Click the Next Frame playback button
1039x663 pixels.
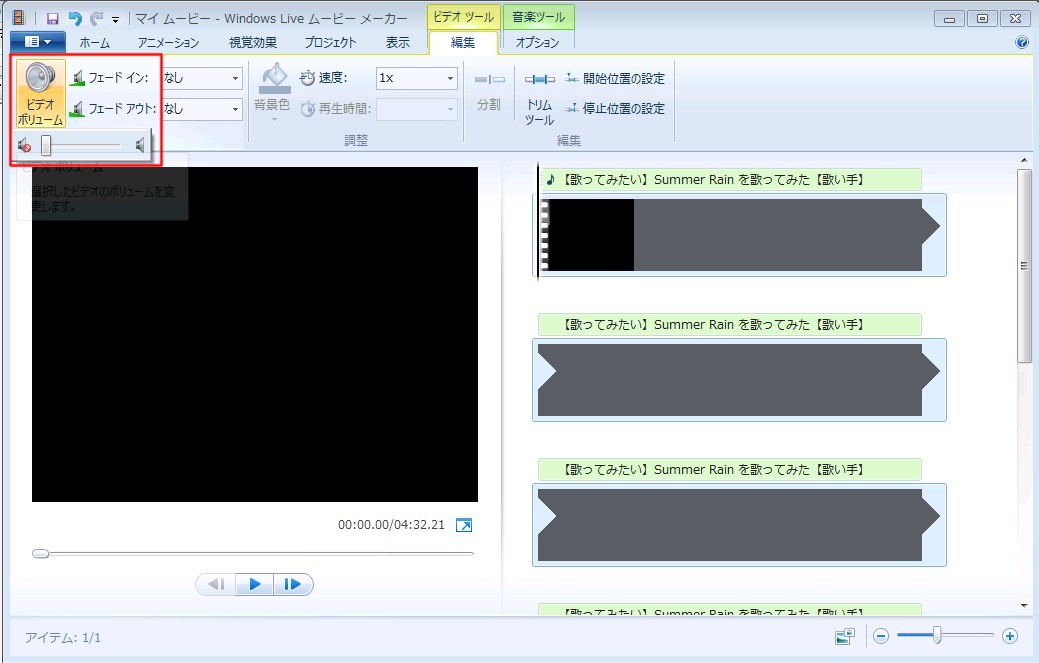tap(293, 584)
